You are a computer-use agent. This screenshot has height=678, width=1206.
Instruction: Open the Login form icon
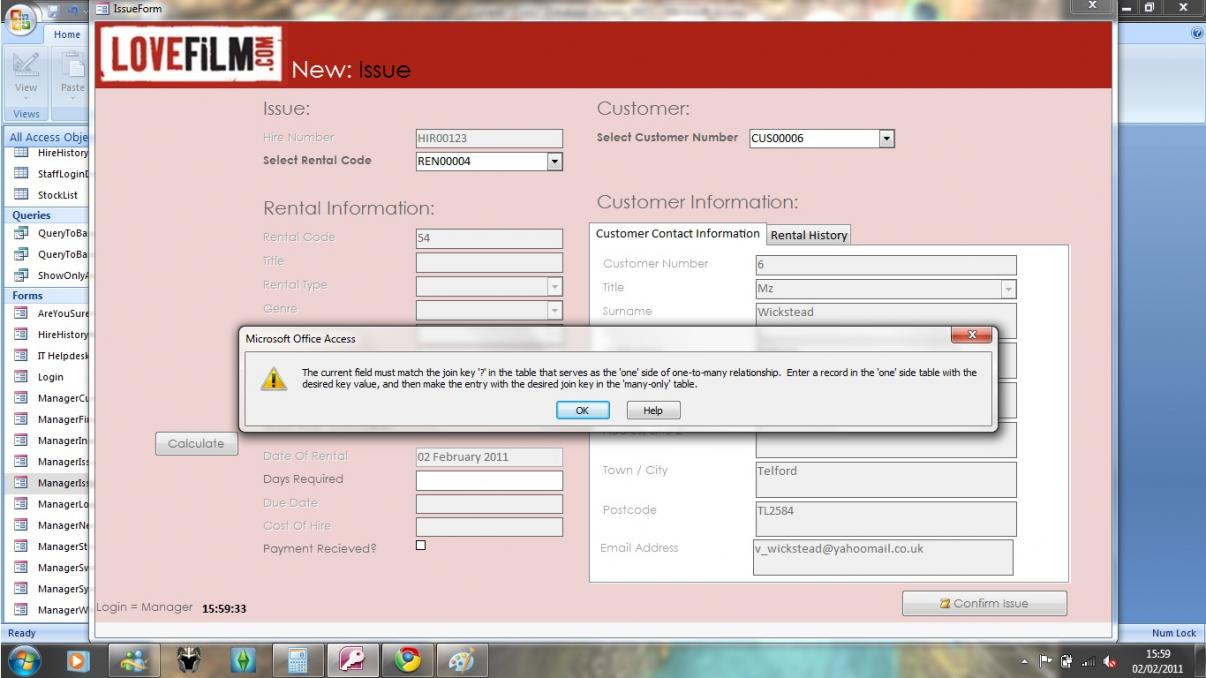(x=20, y=377)
